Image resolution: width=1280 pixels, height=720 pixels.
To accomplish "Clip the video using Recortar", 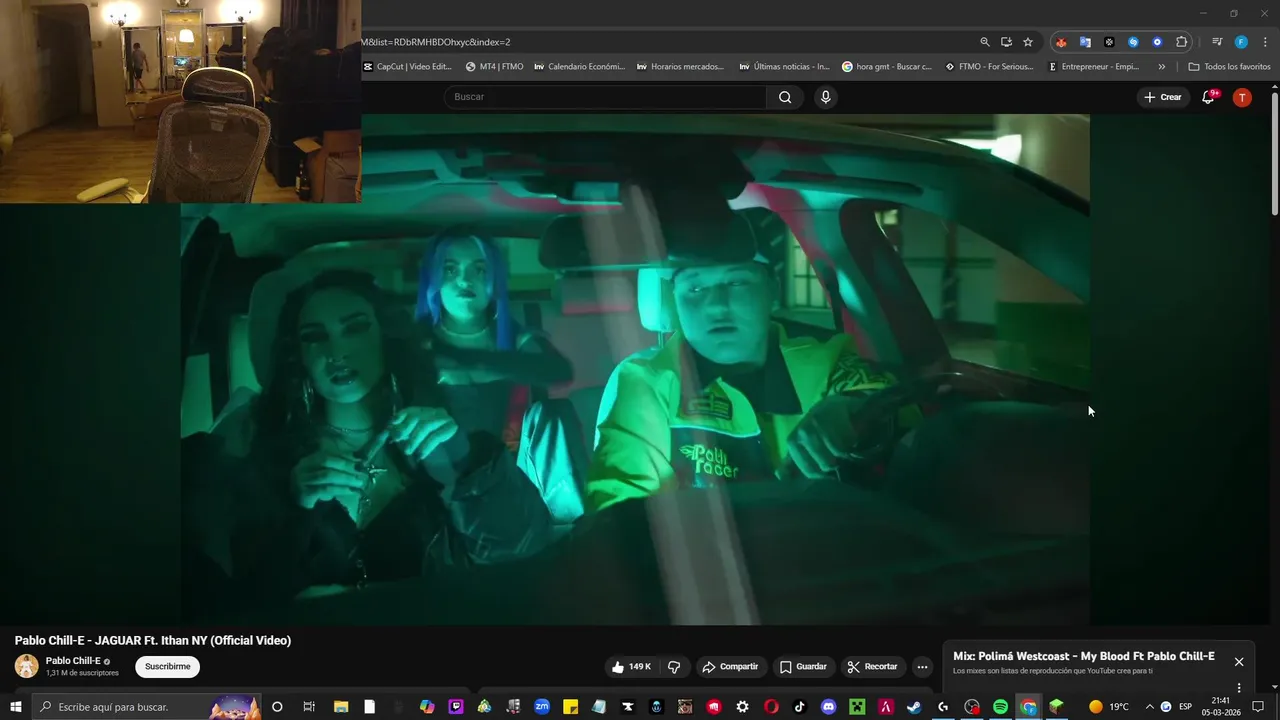I will [872, 667].
